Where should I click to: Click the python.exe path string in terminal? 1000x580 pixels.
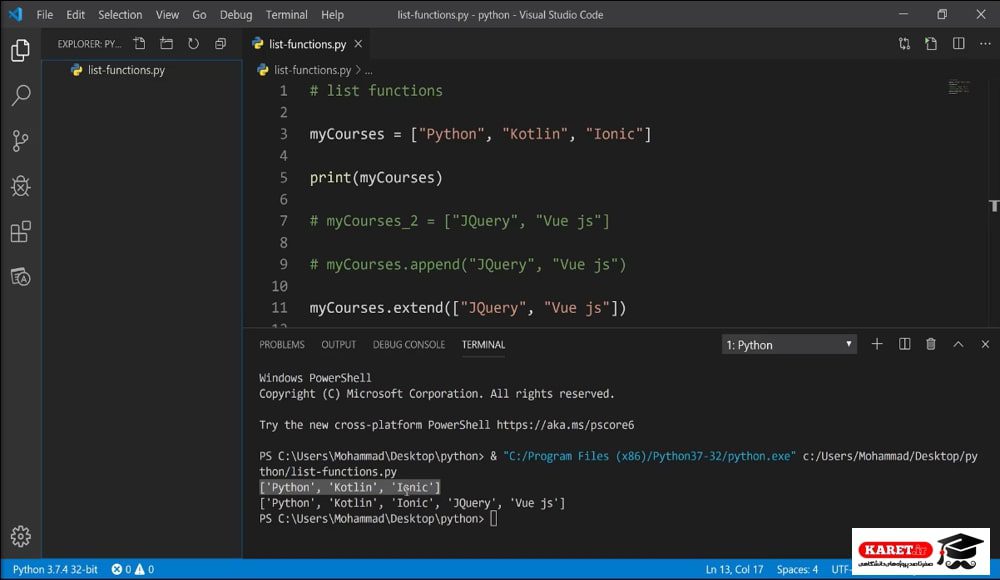pos(649,456)
